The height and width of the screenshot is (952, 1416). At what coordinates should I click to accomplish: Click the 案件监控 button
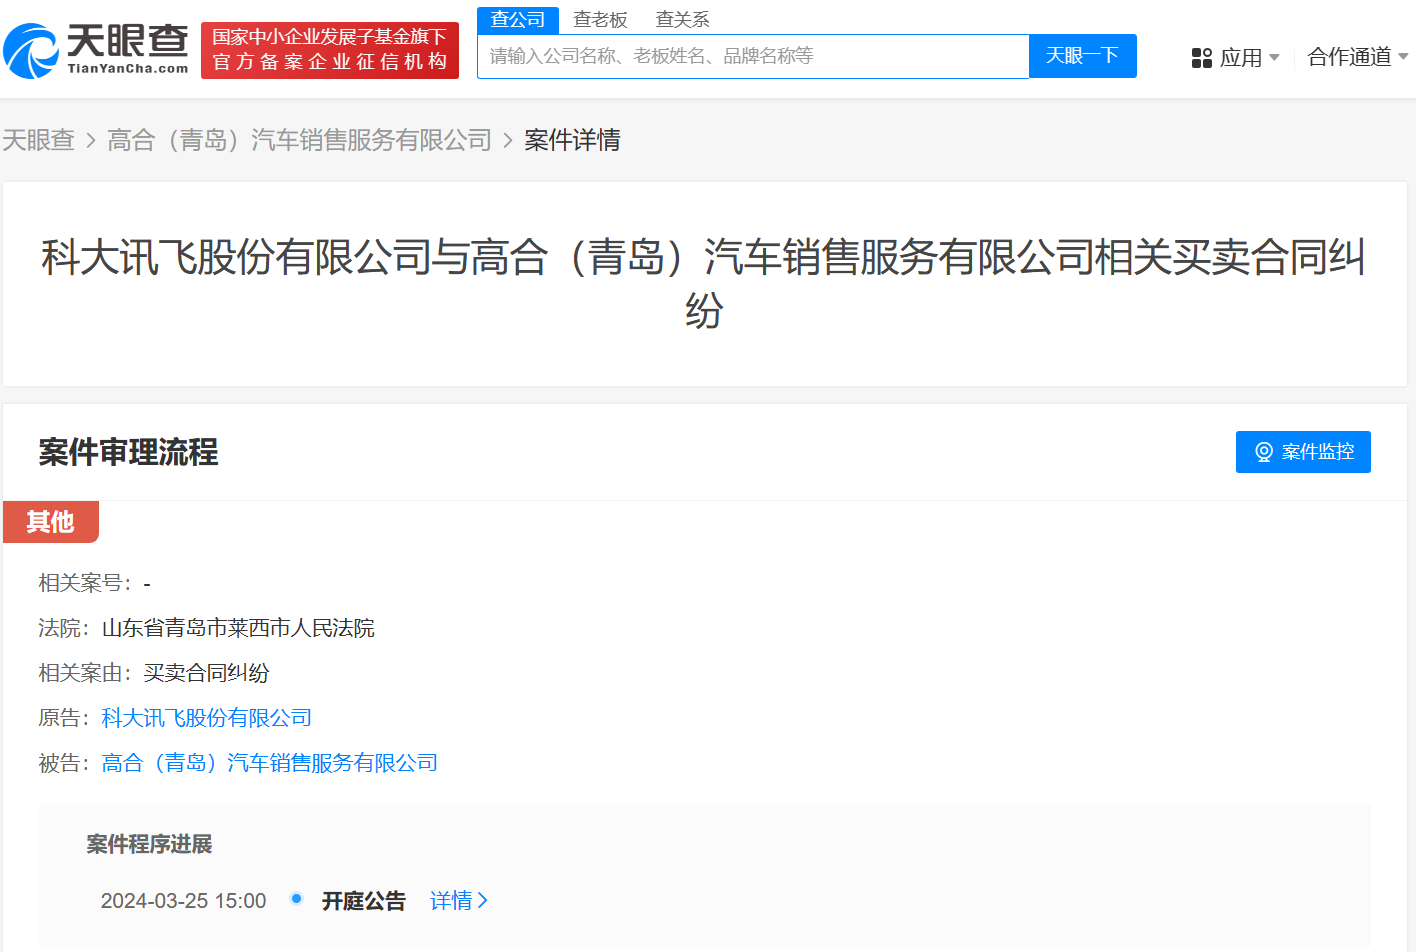(1302, 452)
